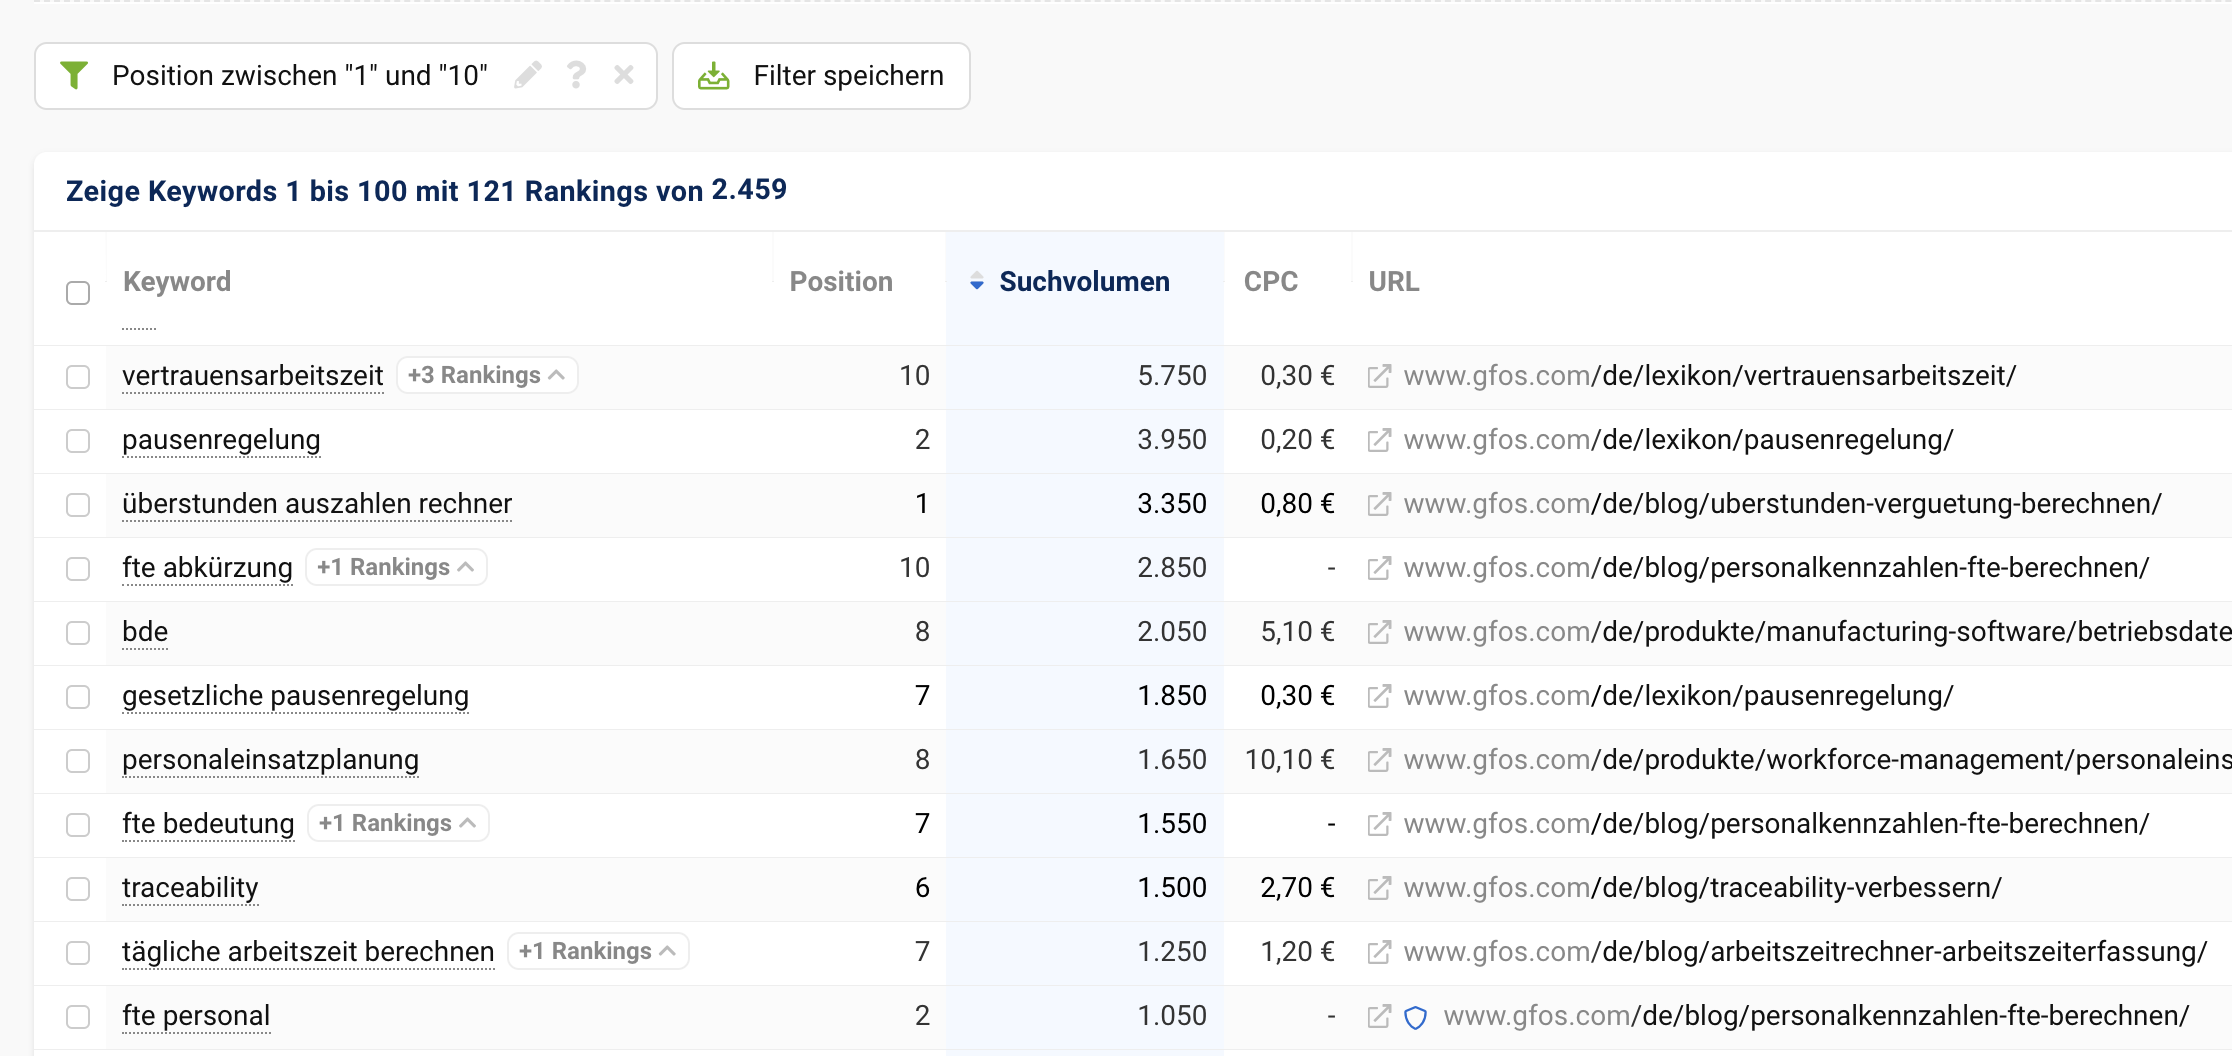Open external link icon in bde row
This screenshot has width=2232, height=1056.
[1379, 632]
